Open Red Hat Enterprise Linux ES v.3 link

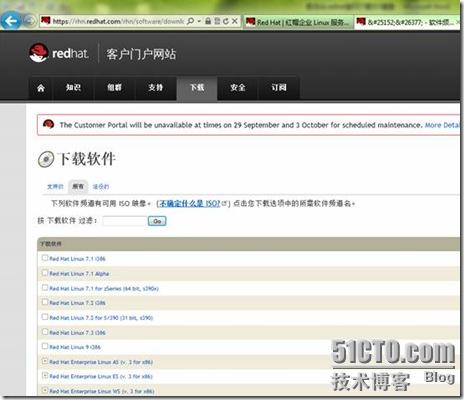[101, 377]
